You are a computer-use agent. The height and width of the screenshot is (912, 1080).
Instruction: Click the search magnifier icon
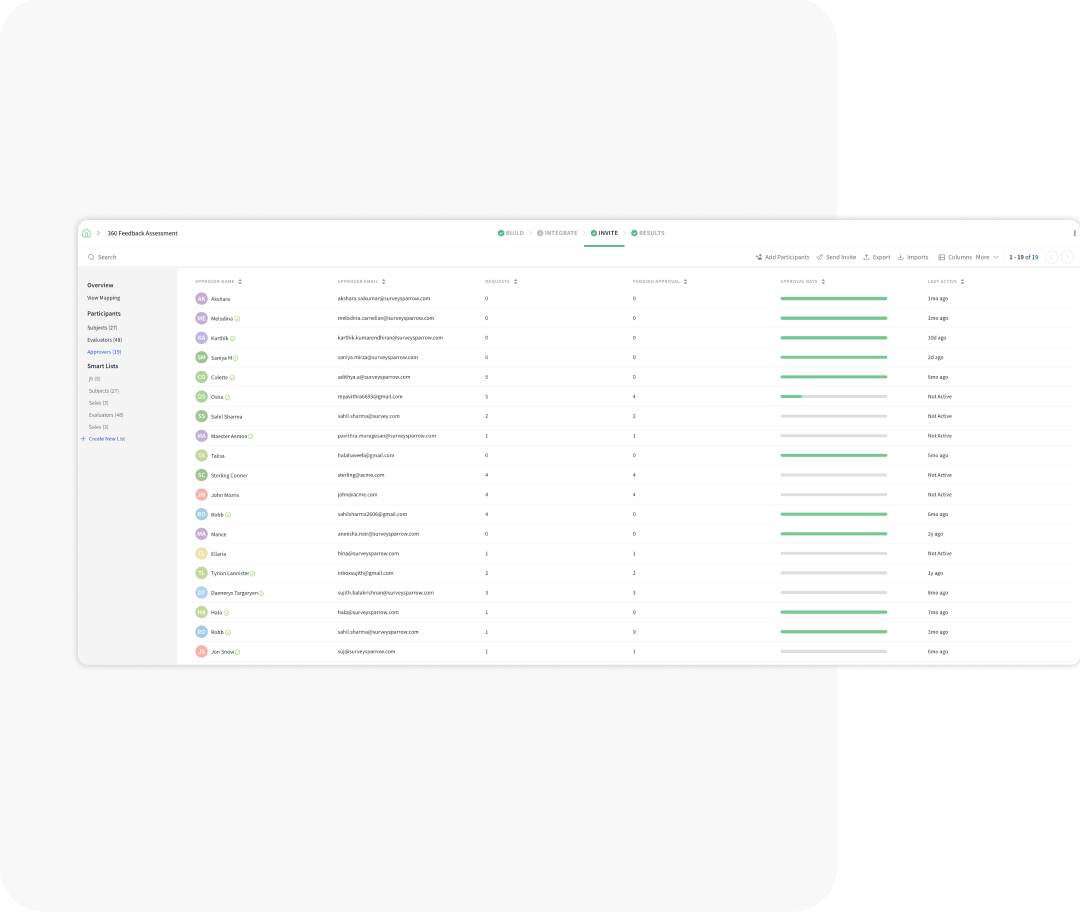pyautogui.click(x=90, y=257)
